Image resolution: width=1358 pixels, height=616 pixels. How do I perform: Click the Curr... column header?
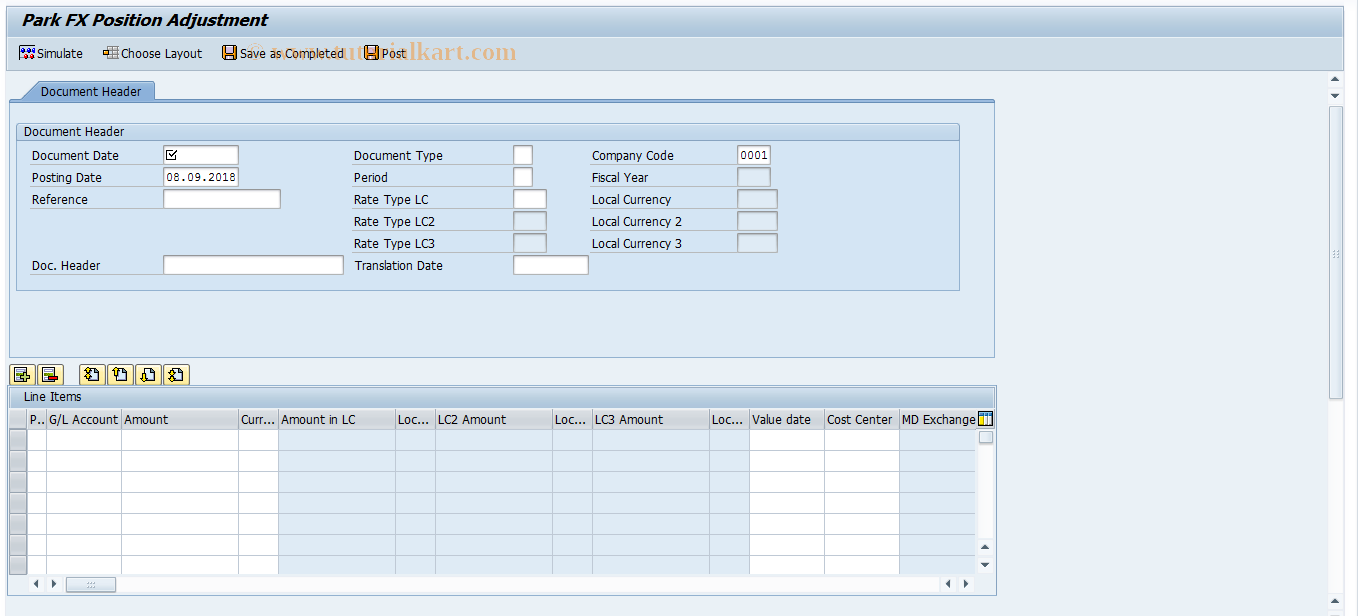(258, 419)
